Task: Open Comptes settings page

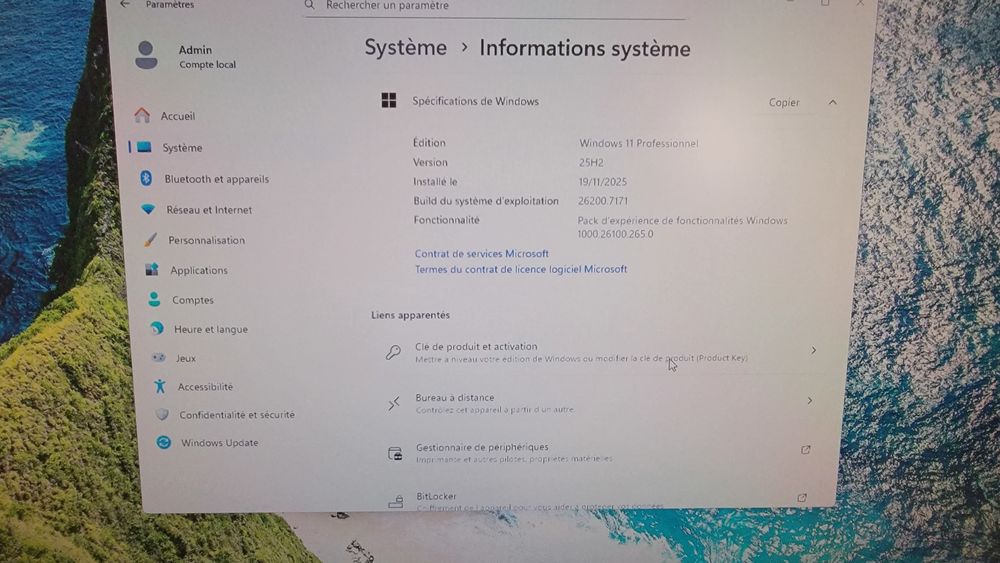Action: click(193, 300)
